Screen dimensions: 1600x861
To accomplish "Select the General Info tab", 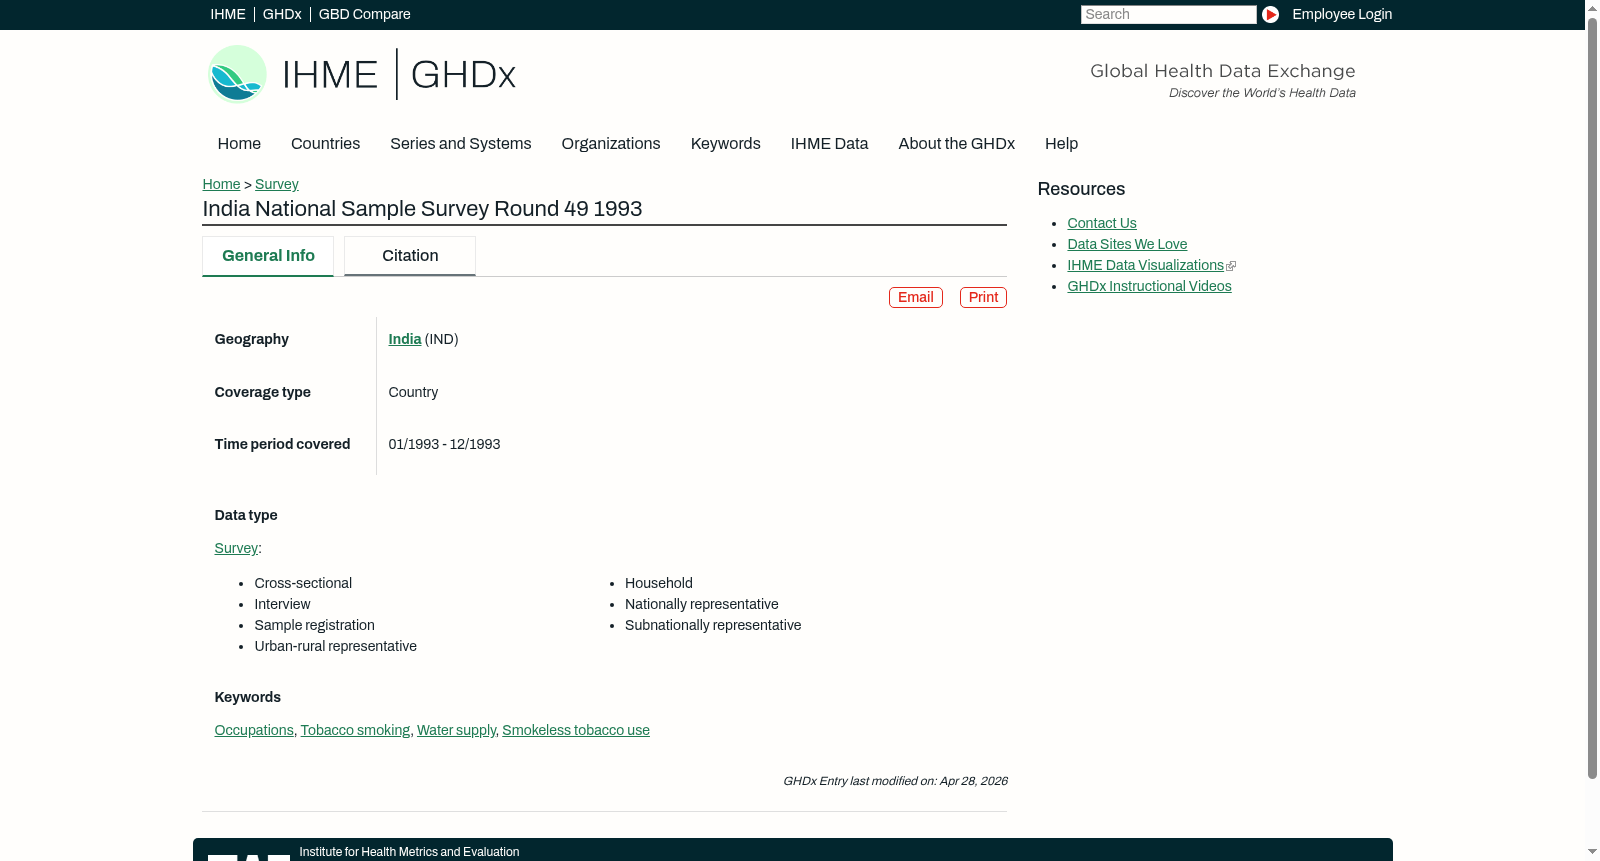I will tap(268, 256).
